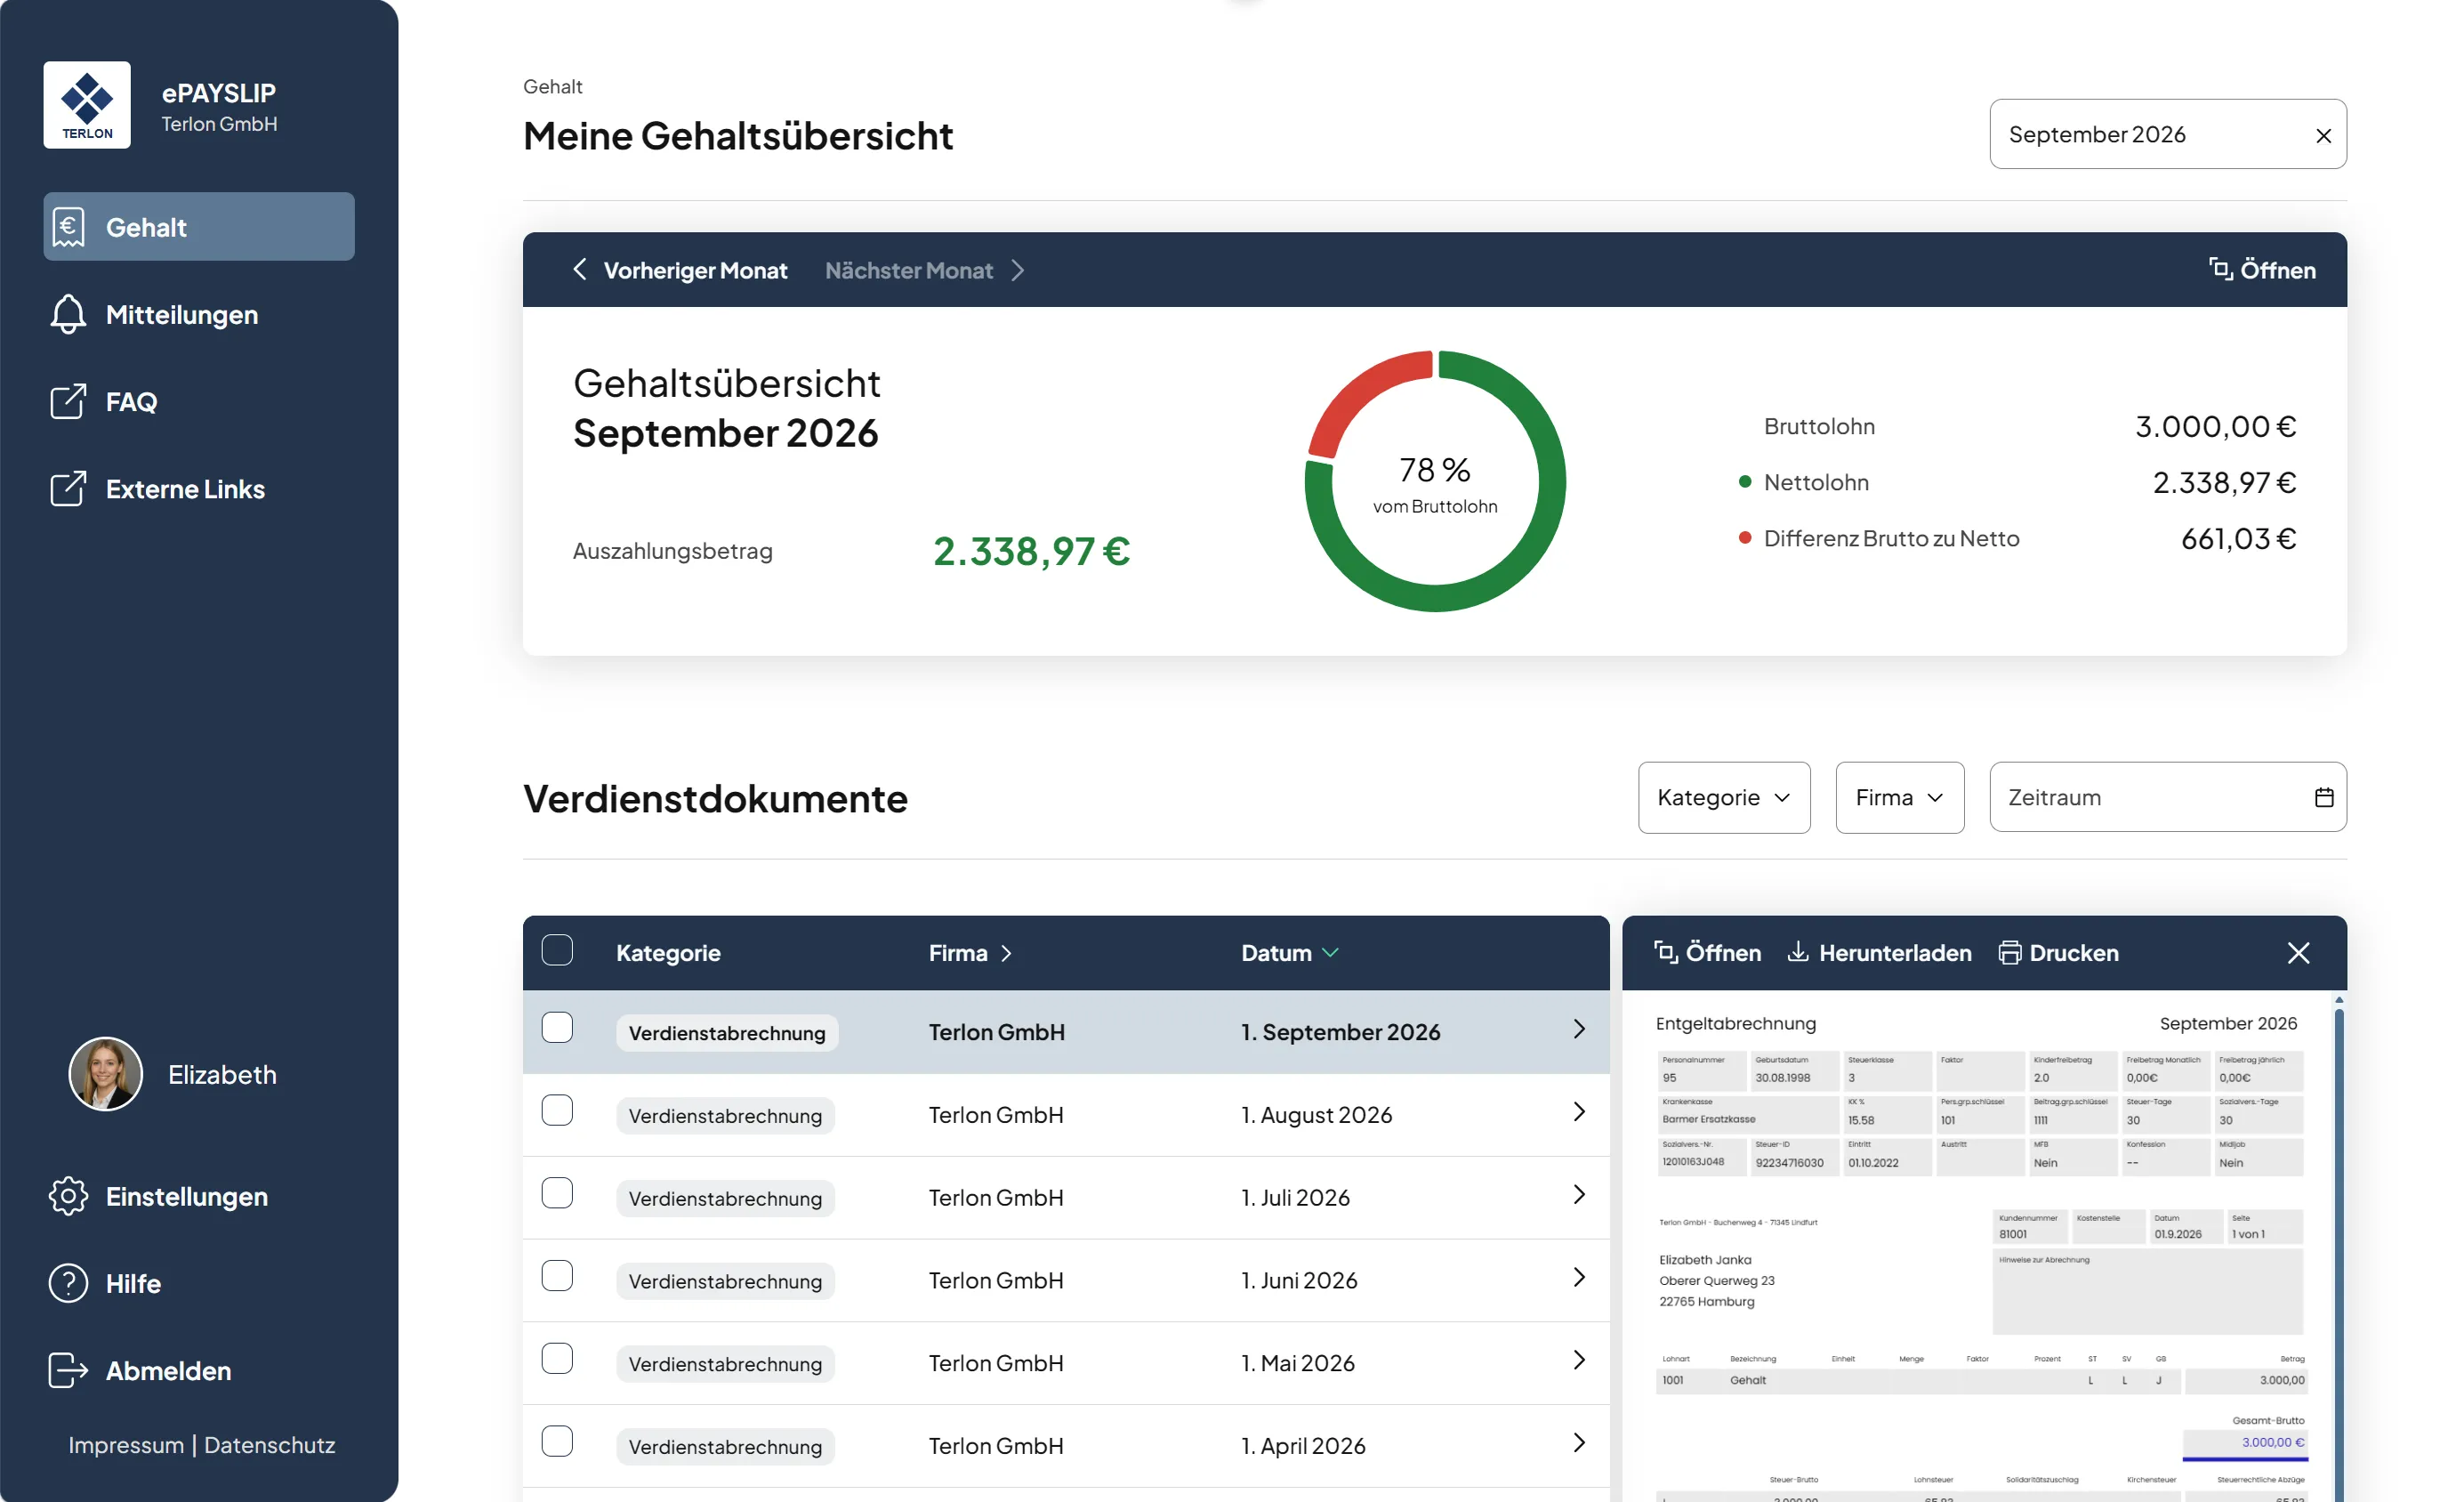Expand the 1. August 2026 row chevron
This screenshot has width=2464, height=1502.
[1579, 1112]
